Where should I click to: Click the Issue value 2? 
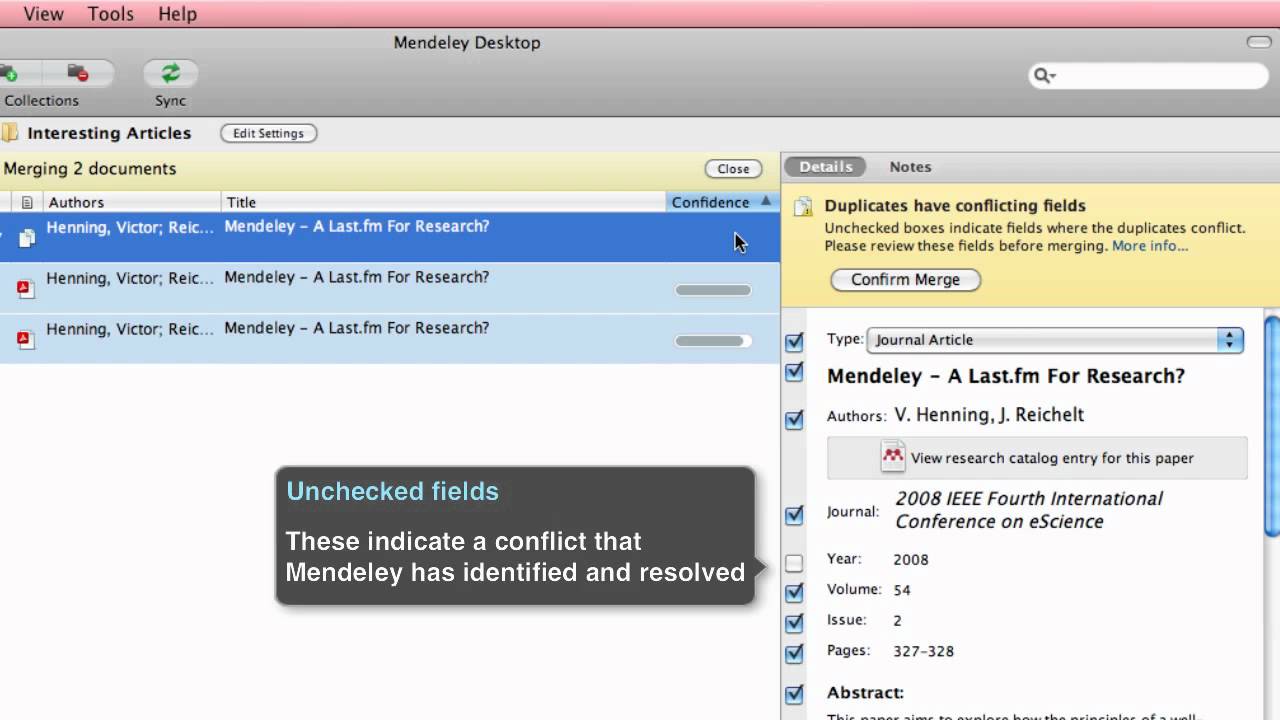pos(897,620)
